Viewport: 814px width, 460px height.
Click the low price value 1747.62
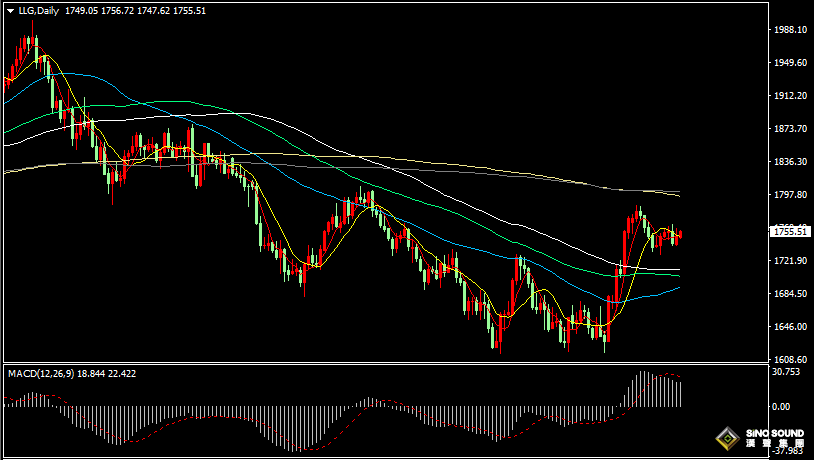[153, 11]
